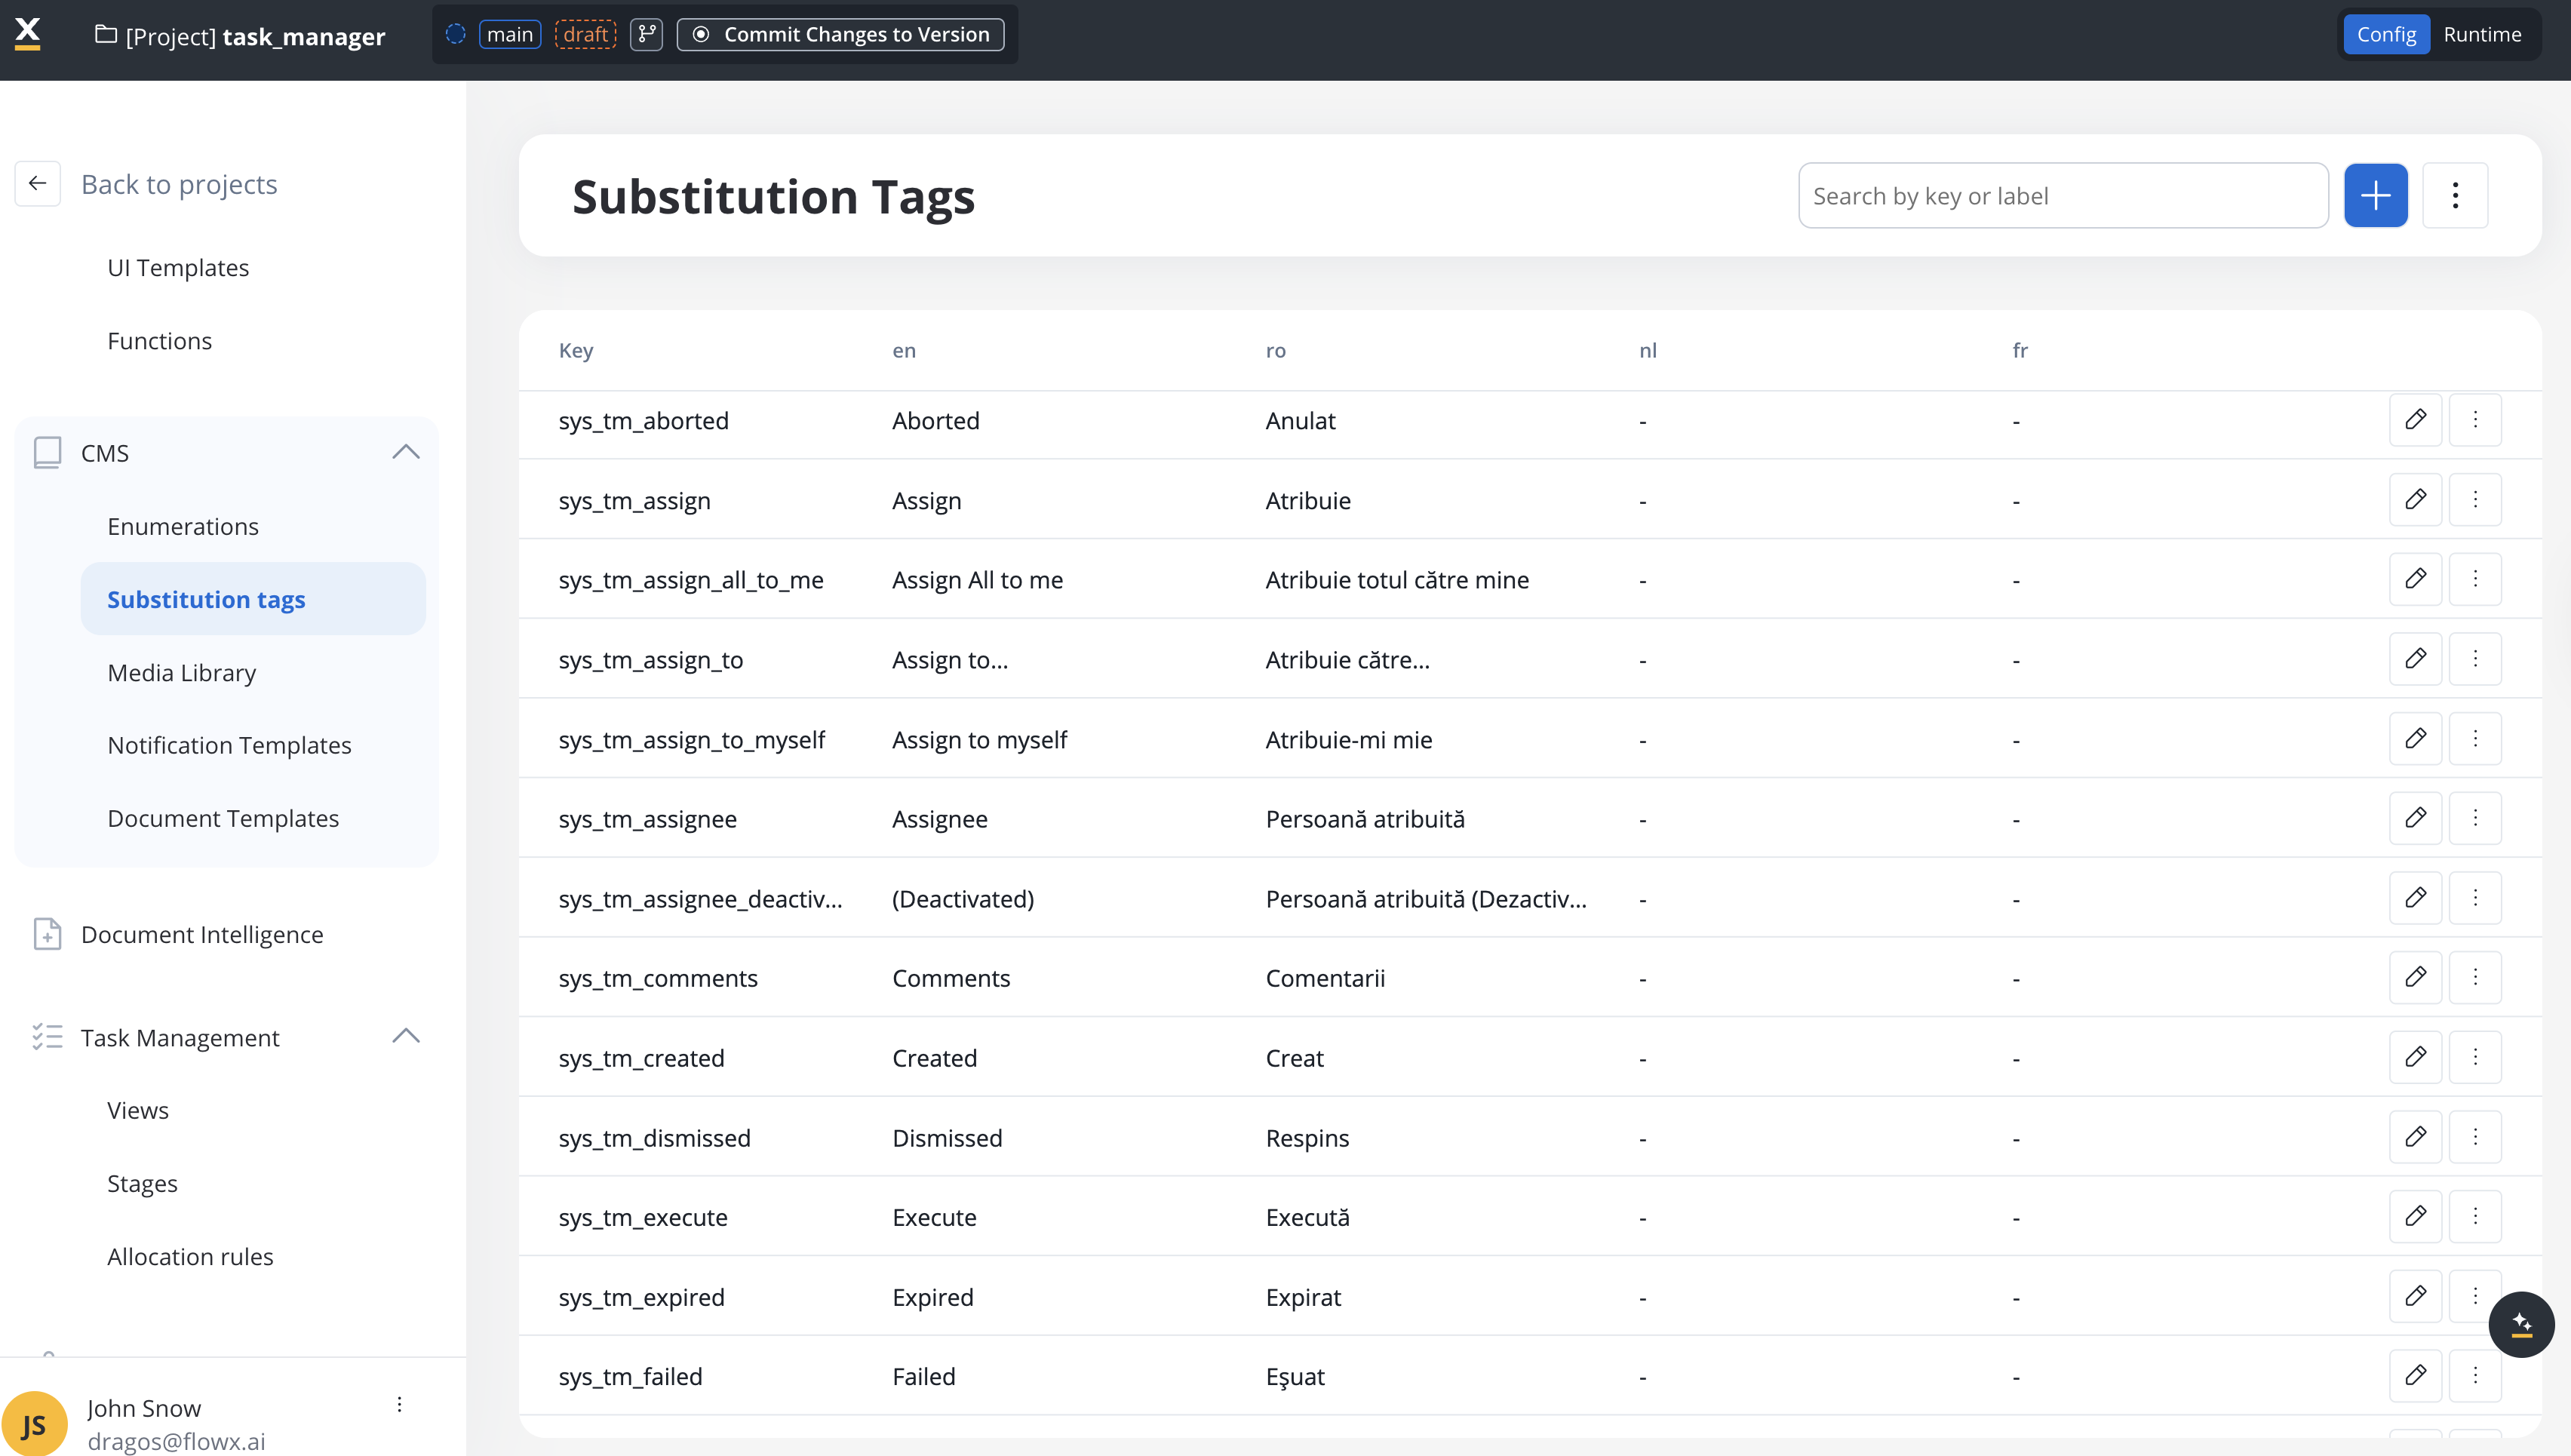This screenshot has width=2571, height=1456.
Task: Edit the sys_tm_assignee row with pencil icon
Action: [2415, 818]
